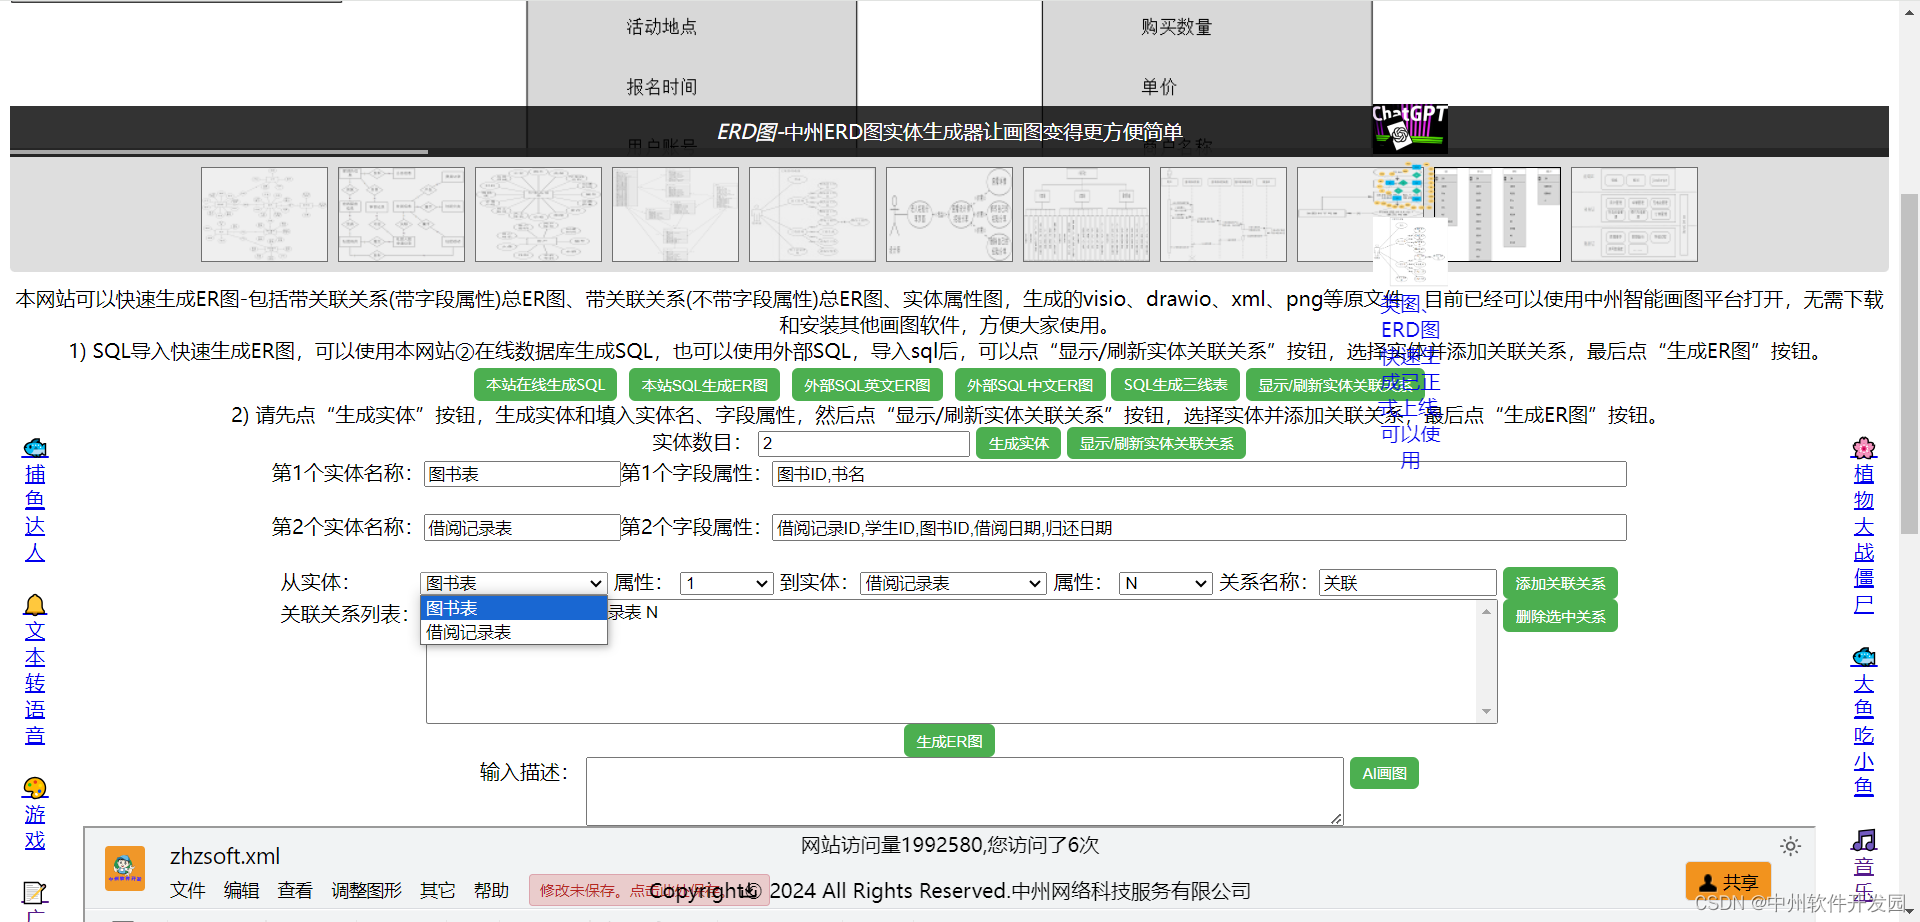This screenshot has height=922, width=1920.
Task: Open the 植物大战僵尸 link
Action: pyautogui.click(x=1864, y=539)
